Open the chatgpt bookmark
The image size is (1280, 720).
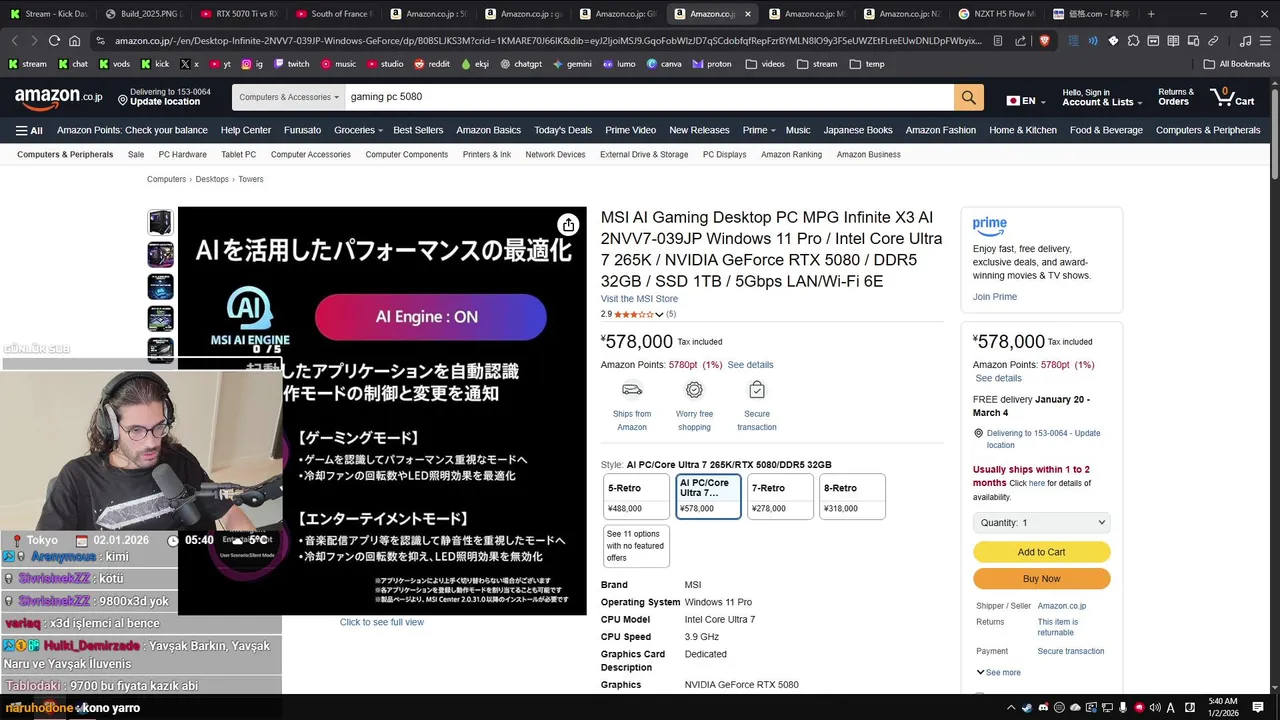pos(521,64)
